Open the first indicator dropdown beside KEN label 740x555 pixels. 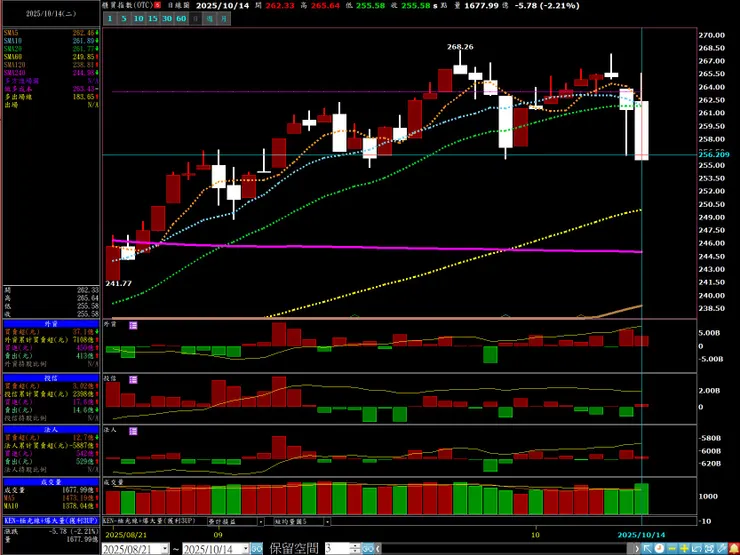point(261,522)
